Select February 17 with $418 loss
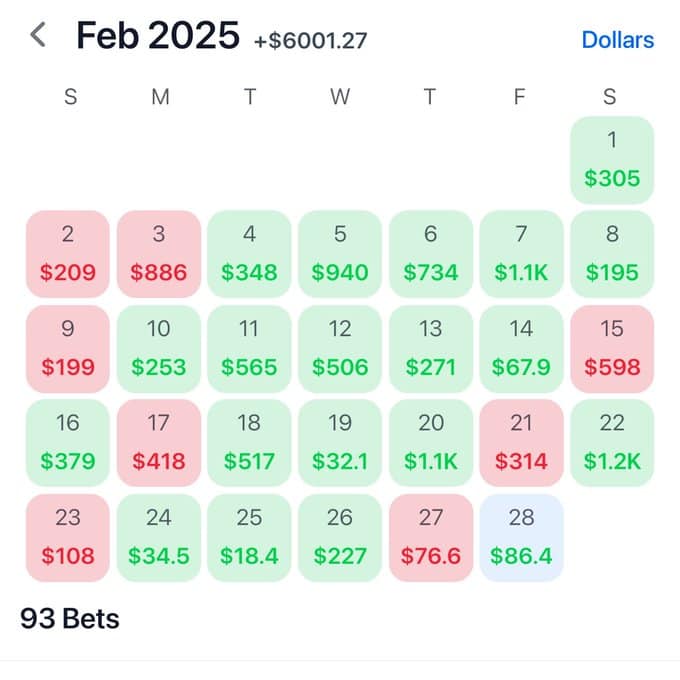 point(159,443)
